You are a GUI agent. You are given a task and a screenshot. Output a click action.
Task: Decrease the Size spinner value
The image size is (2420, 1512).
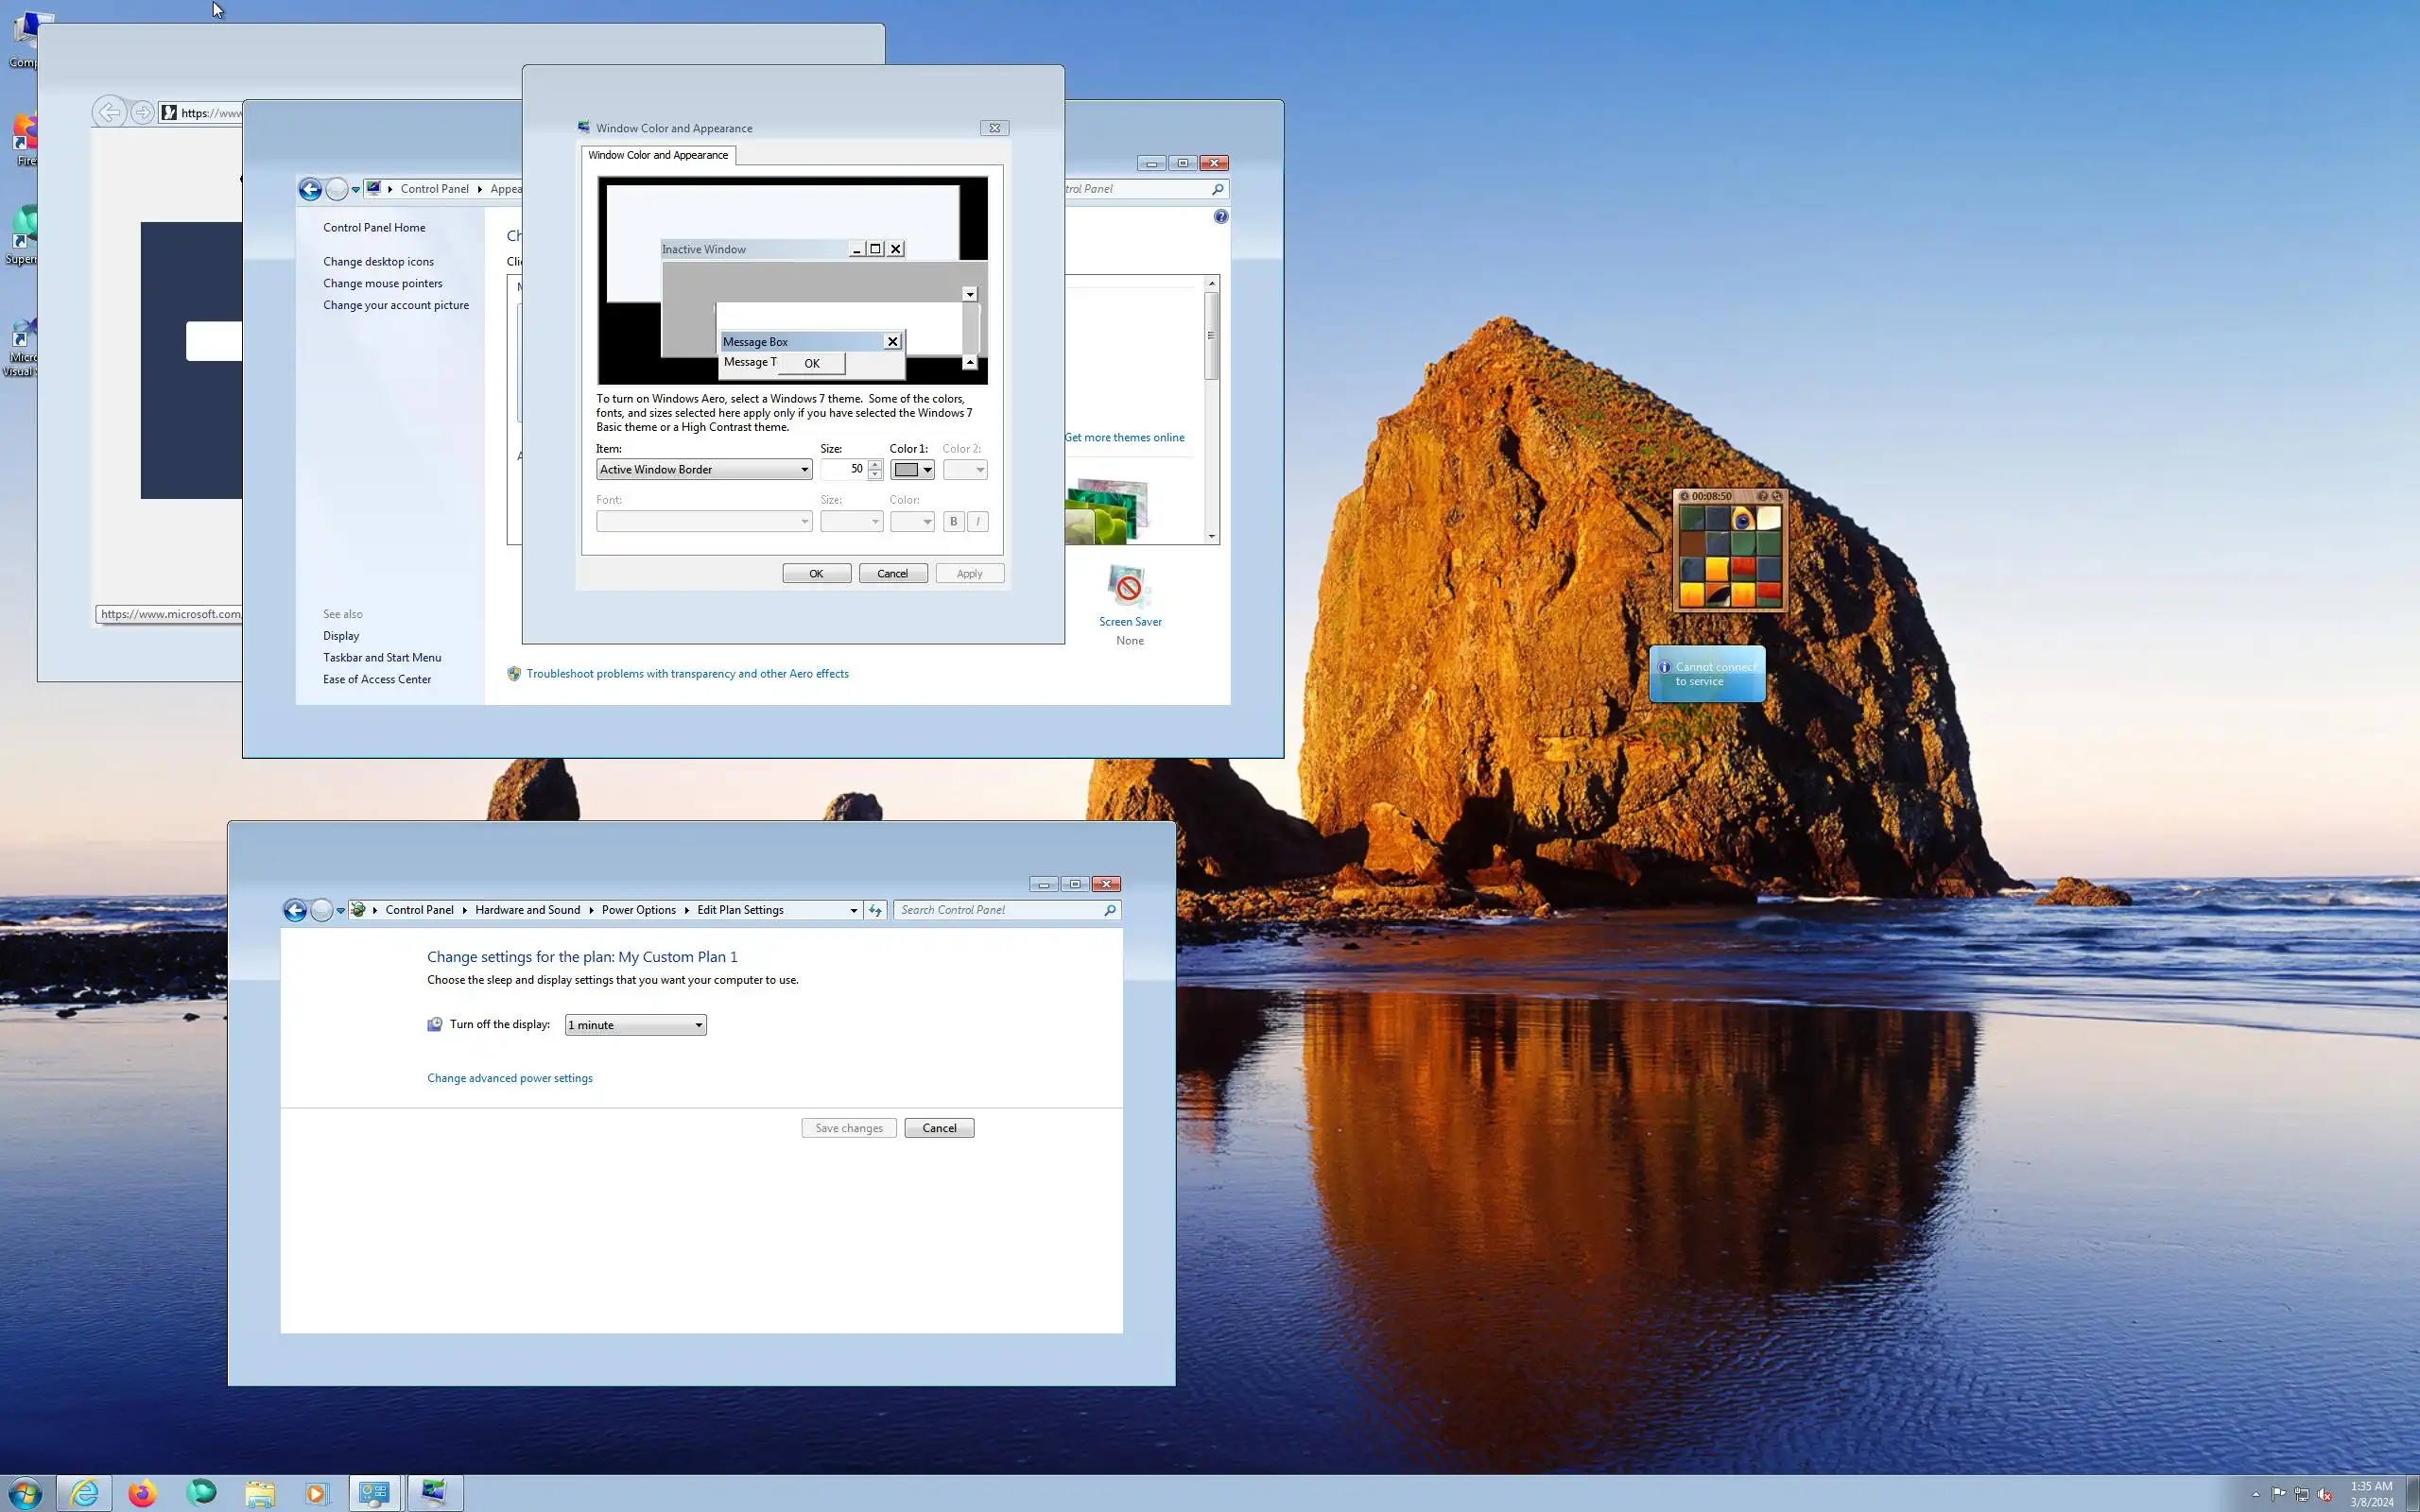coord(875,475)
